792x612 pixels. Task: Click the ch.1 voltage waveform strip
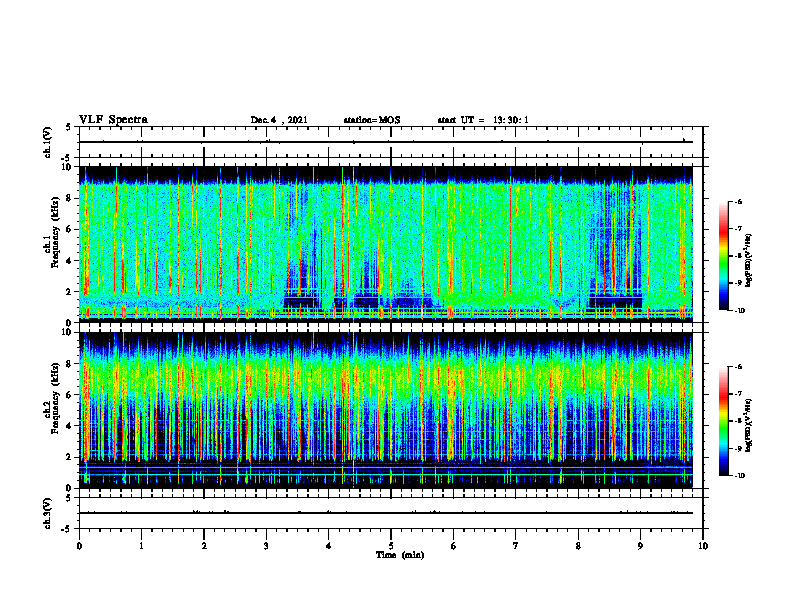point(391,142)
